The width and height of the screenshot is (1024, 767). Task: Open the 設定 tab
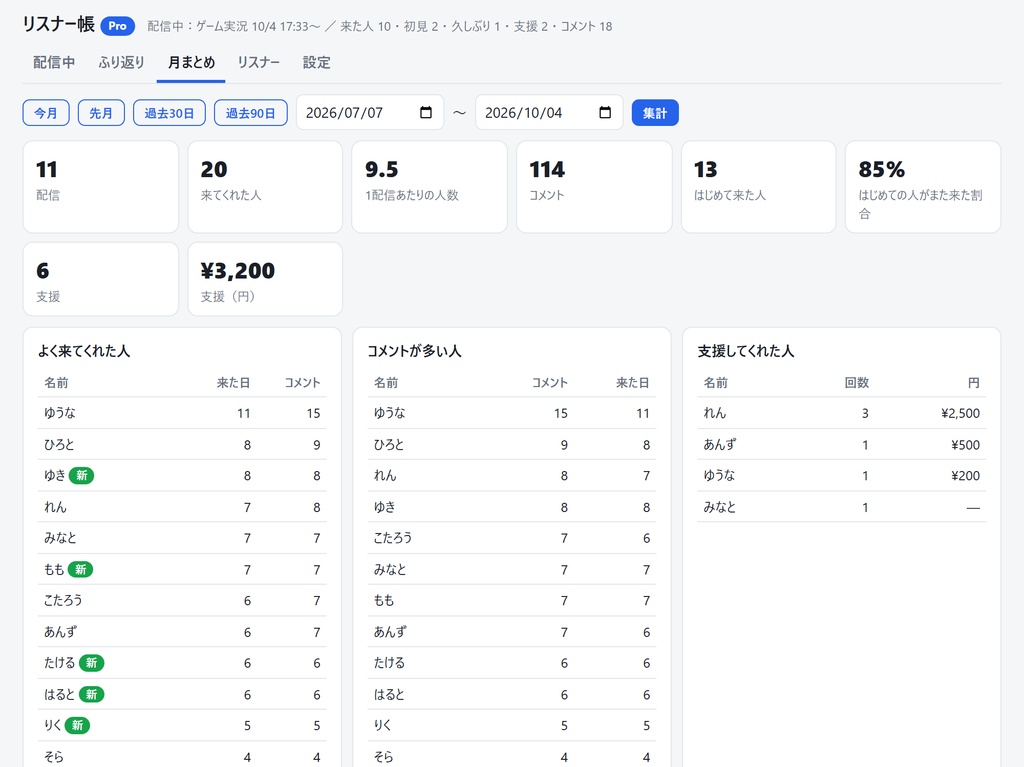coord(317,63)
